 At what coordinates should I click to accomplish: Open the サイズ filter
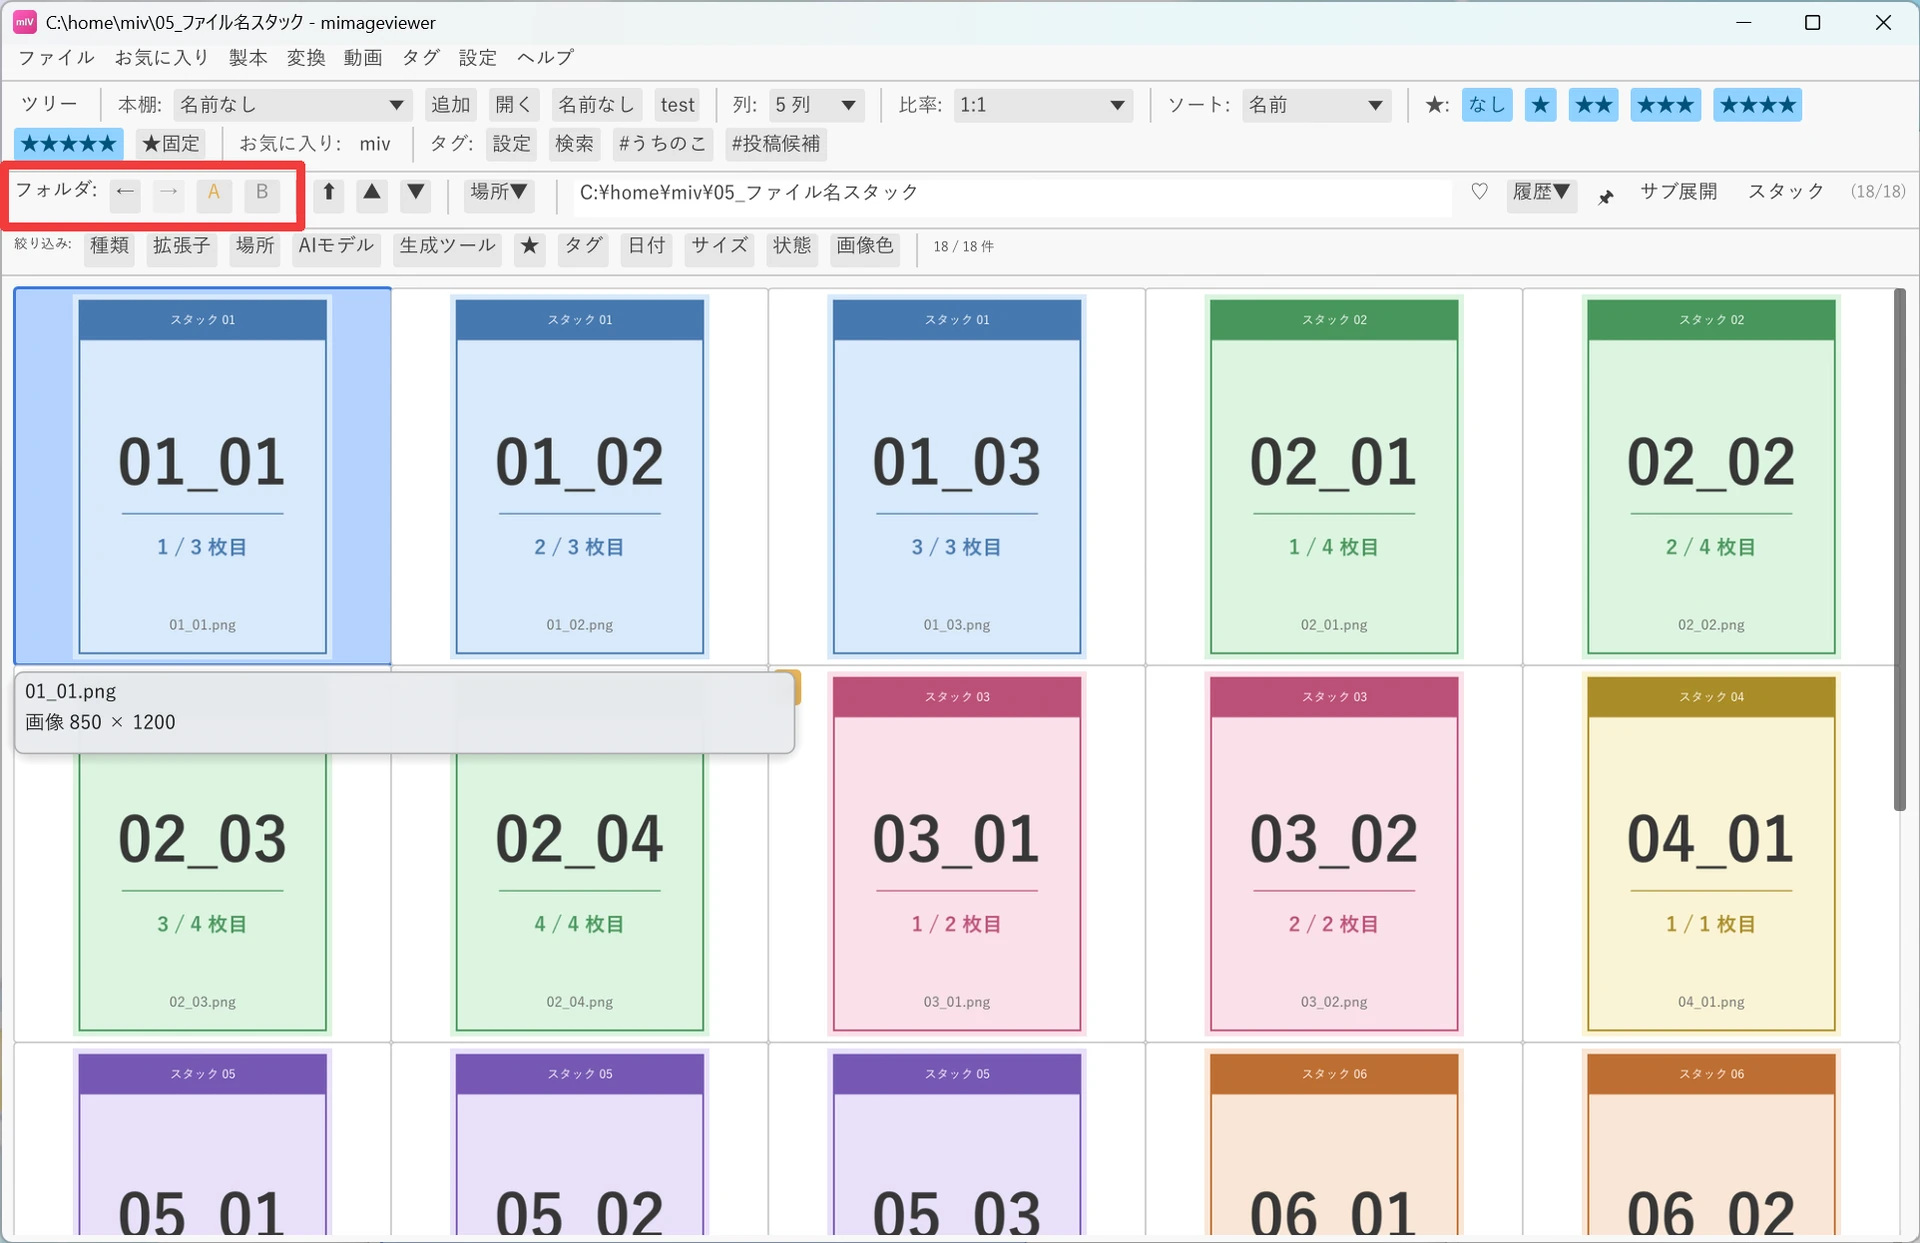pos(720,246)
